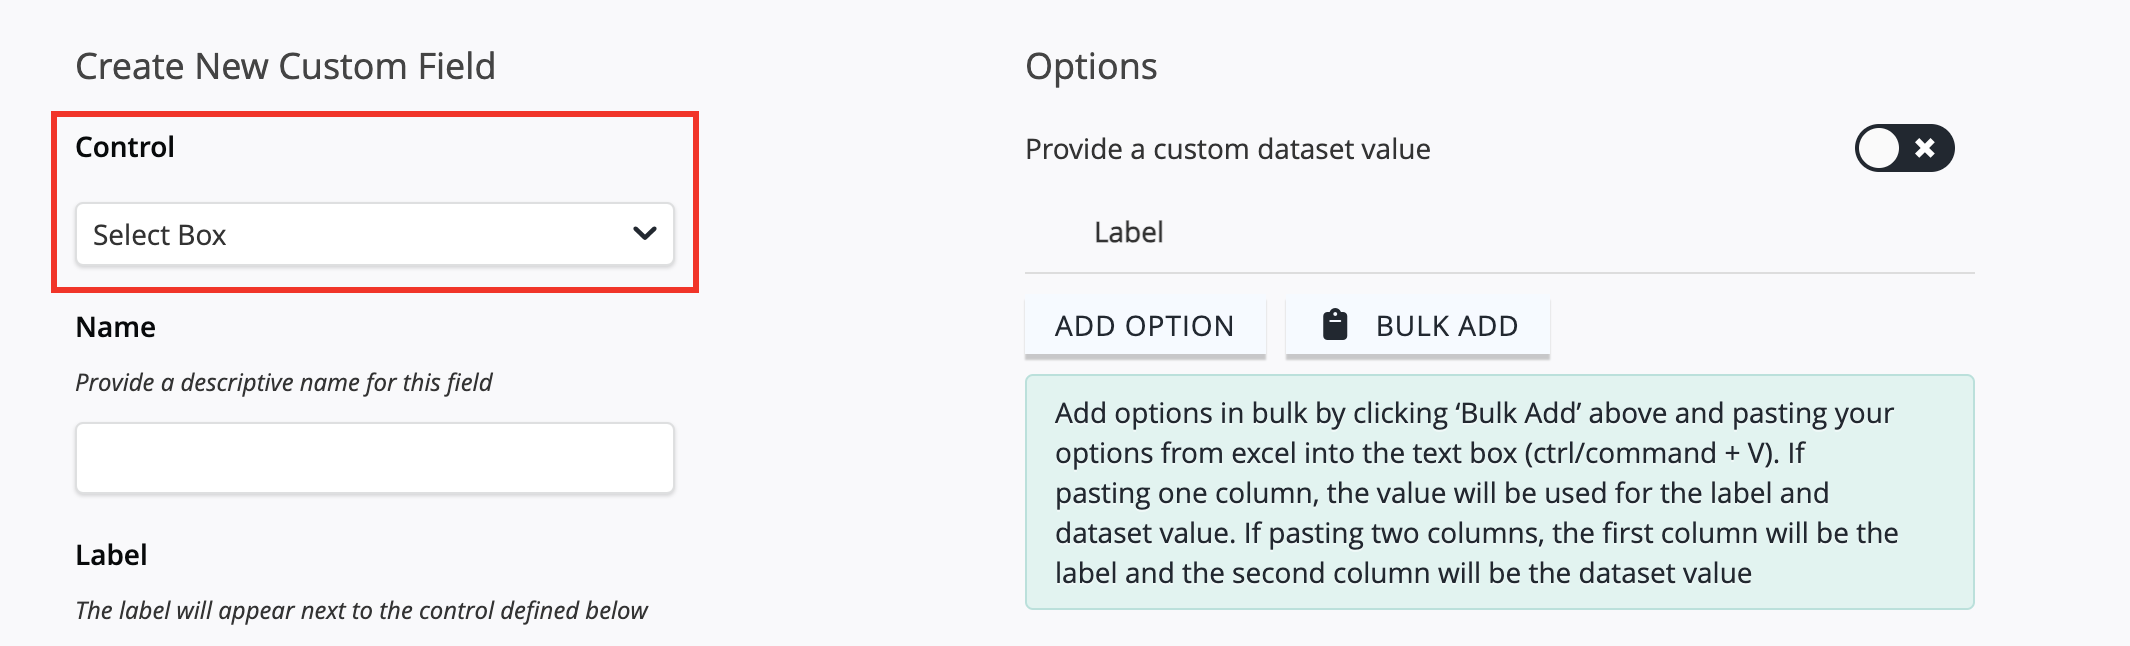Click the clipboard icon beside BULK ADD
The height and width of the screenshot is (646, 2130).
[1335, 325]
